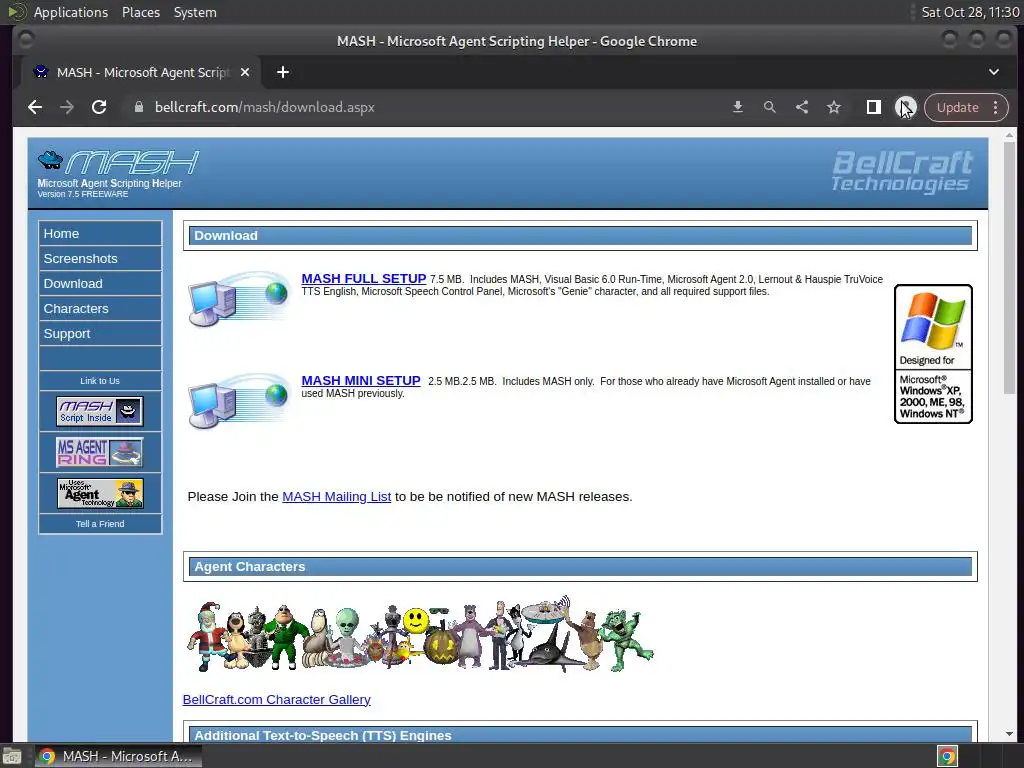
Task: Click the Agent Characters section heading
Action: click(x=249, y=567)
